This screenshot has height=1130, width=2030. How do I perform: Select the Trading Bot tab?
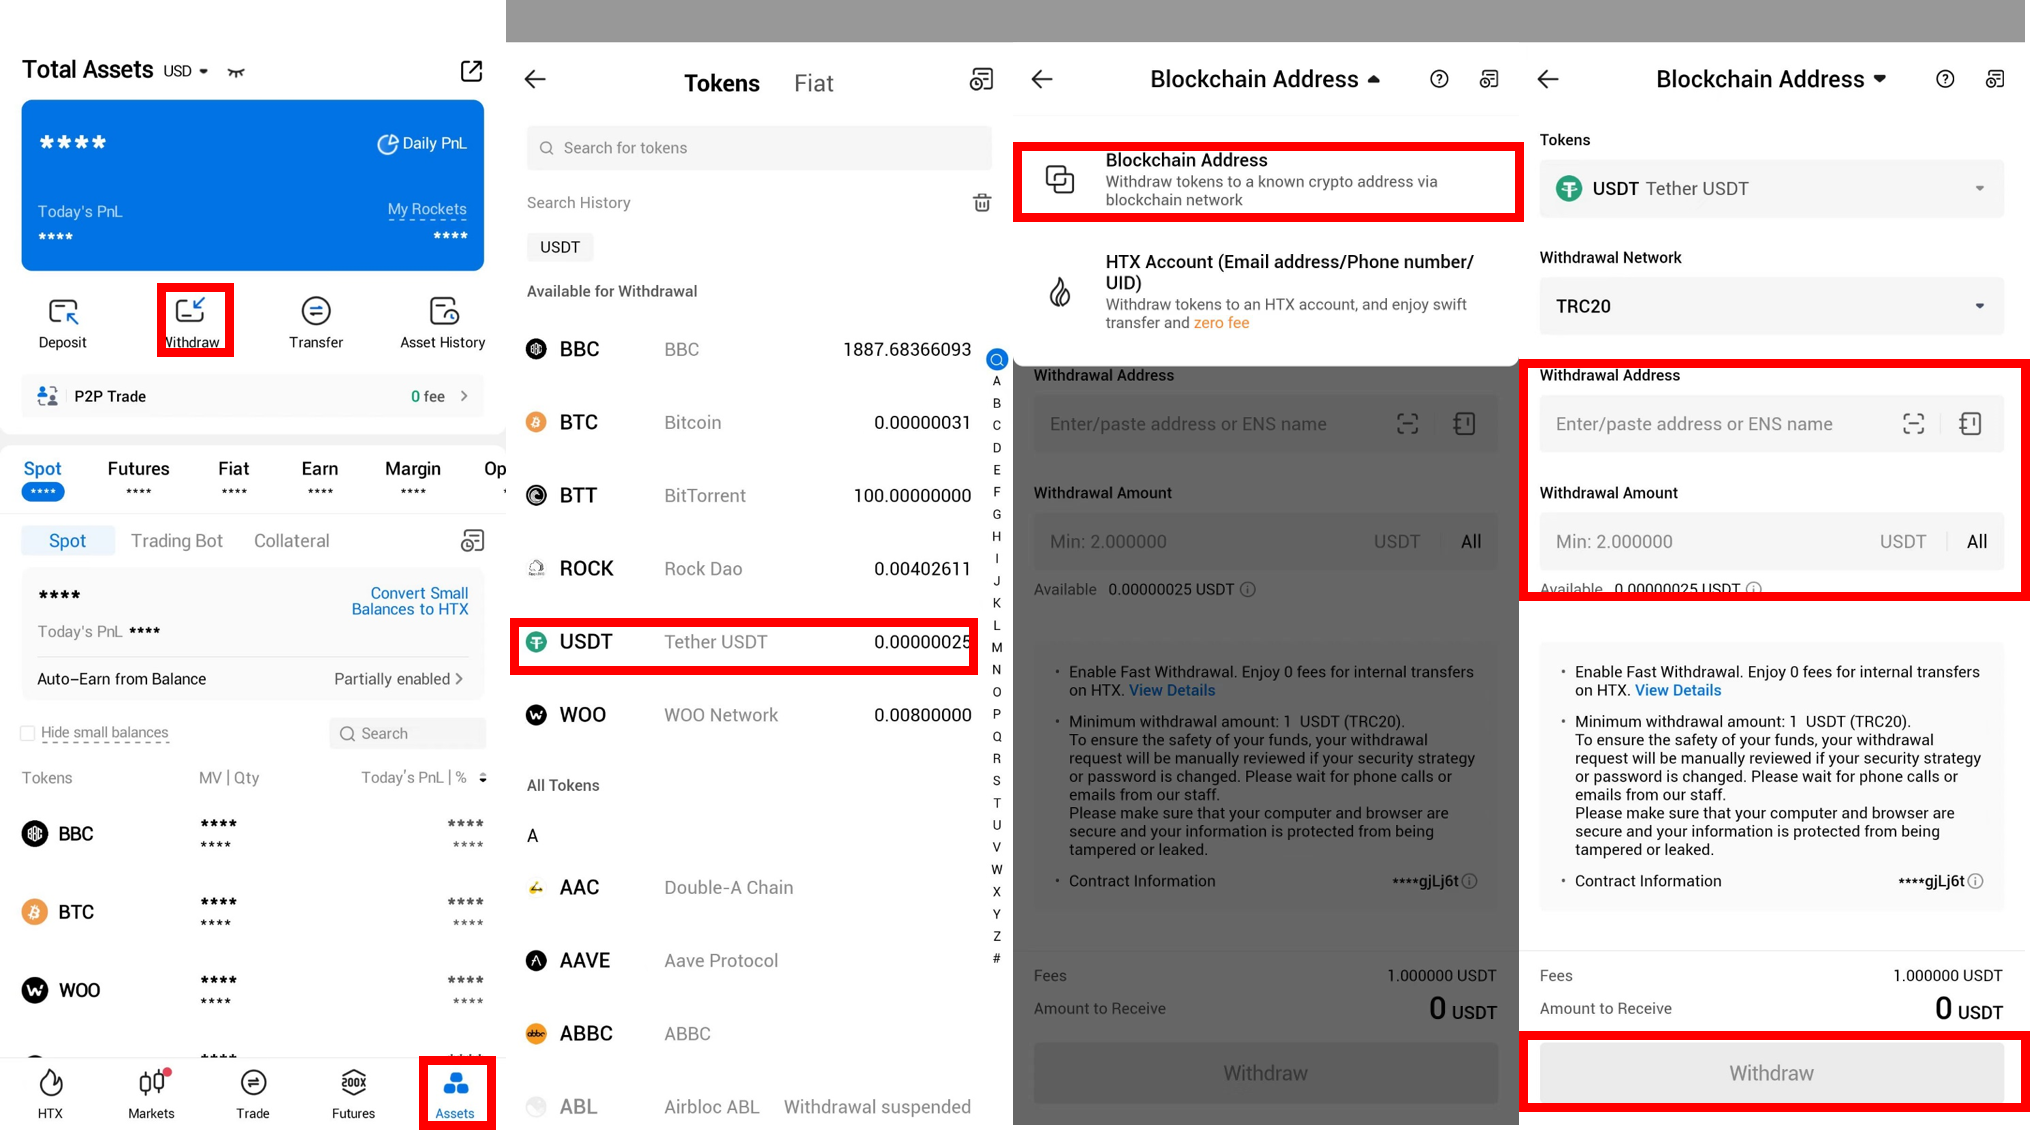177,541
